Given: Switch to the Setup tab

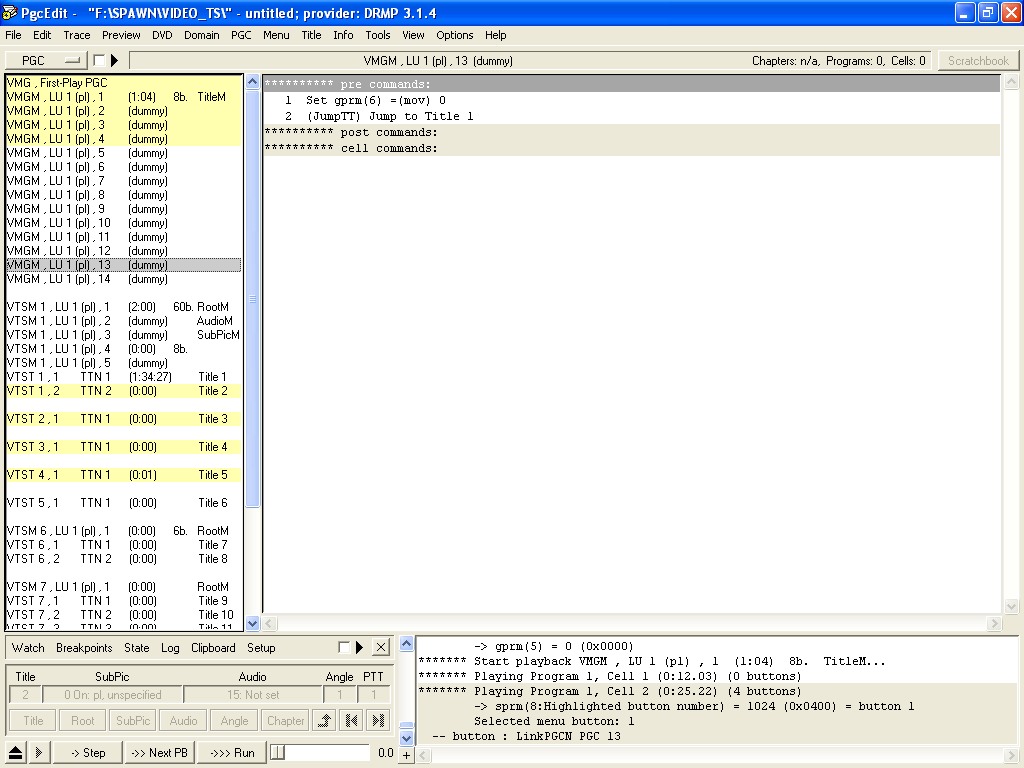Looking at the screenshot, I should 261,648.
